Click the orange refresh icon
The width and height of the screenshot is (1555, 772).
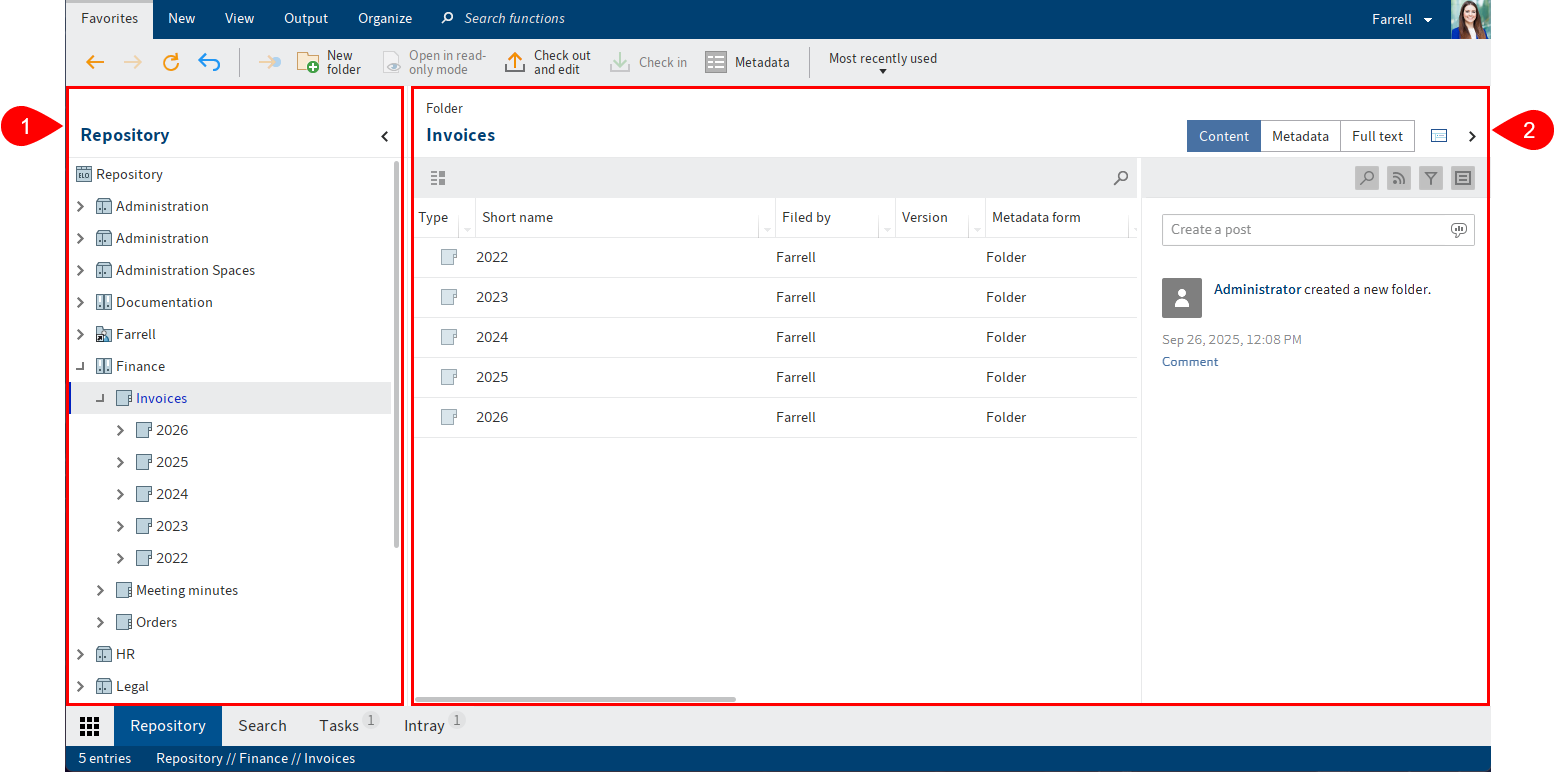pos(171,62)
